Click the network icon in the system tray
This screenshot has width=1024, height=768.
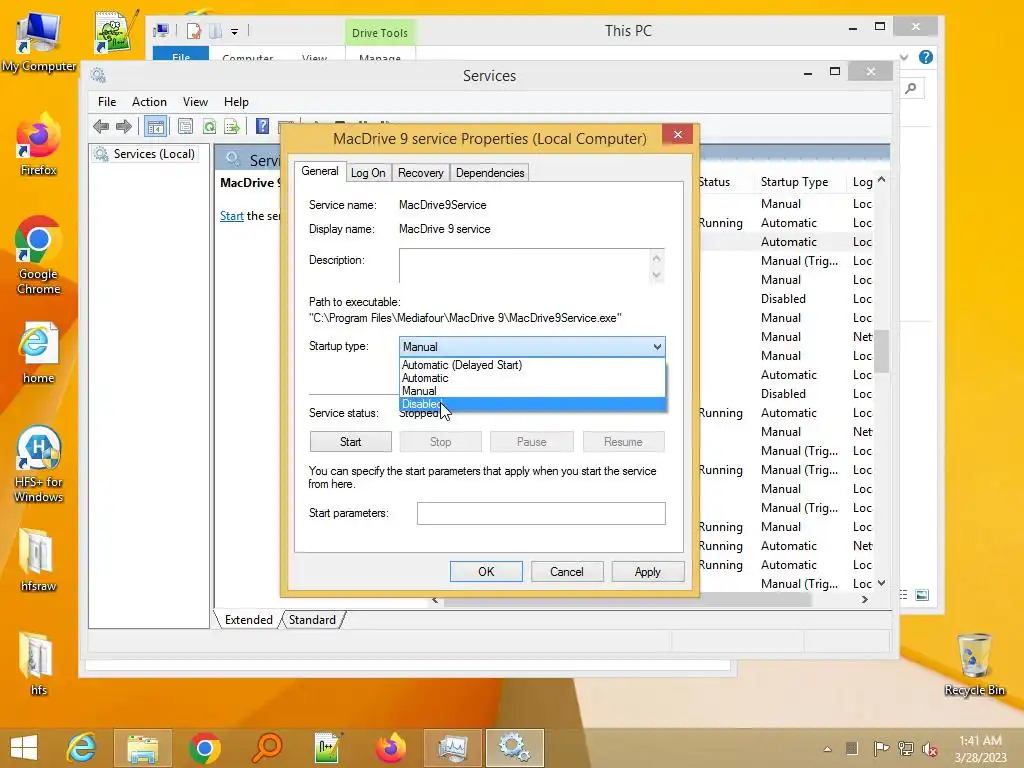[x=905, y=748]
